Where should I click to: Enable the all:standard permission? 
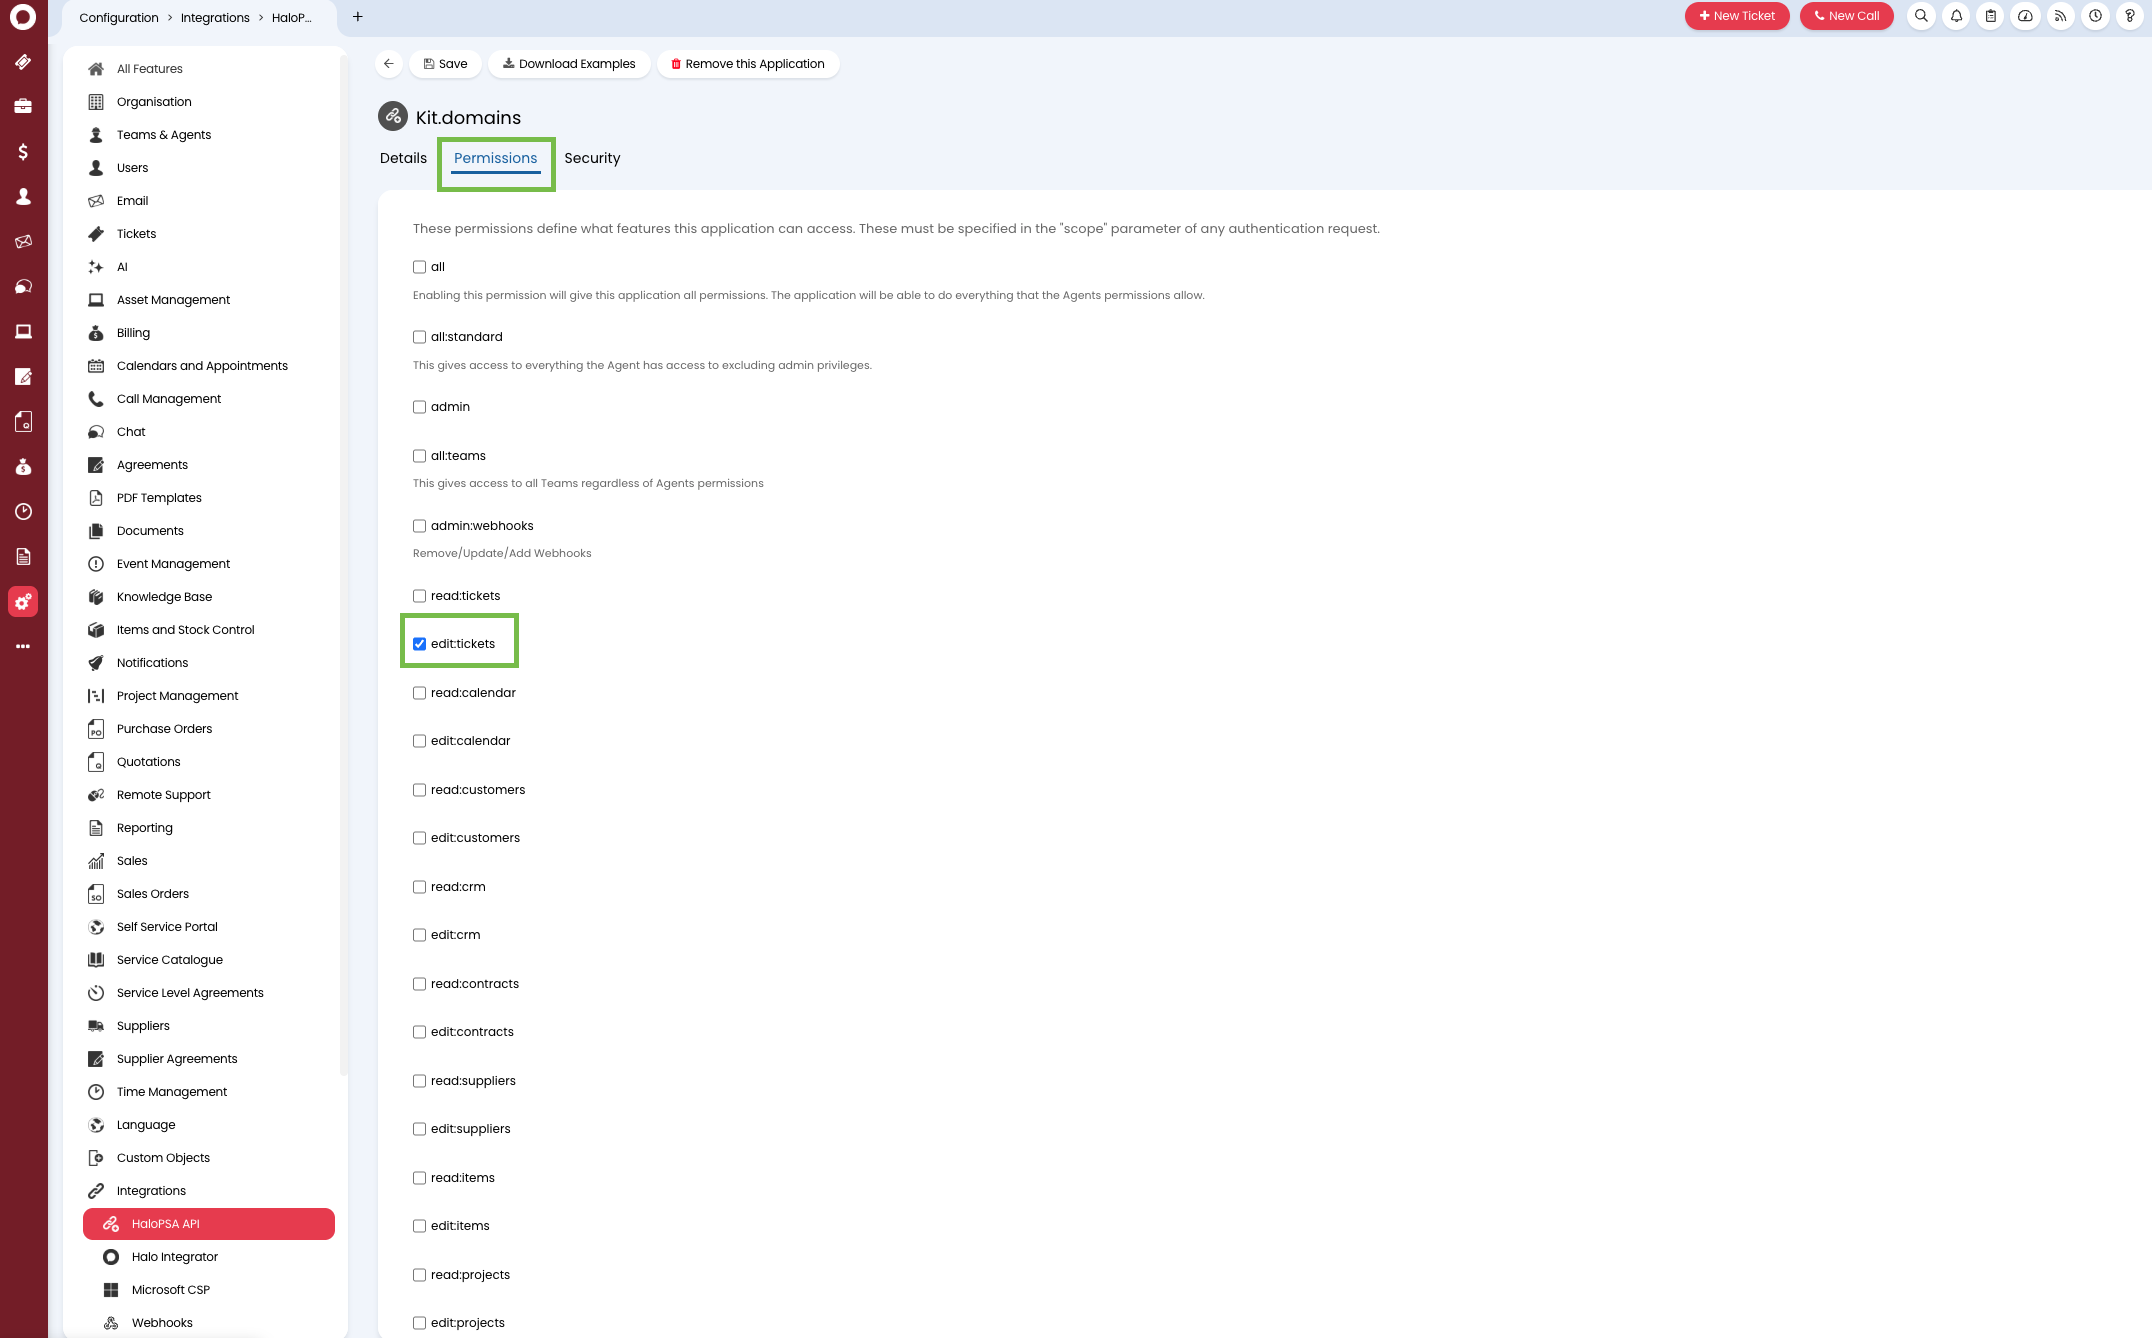click(x=419, y=337)
